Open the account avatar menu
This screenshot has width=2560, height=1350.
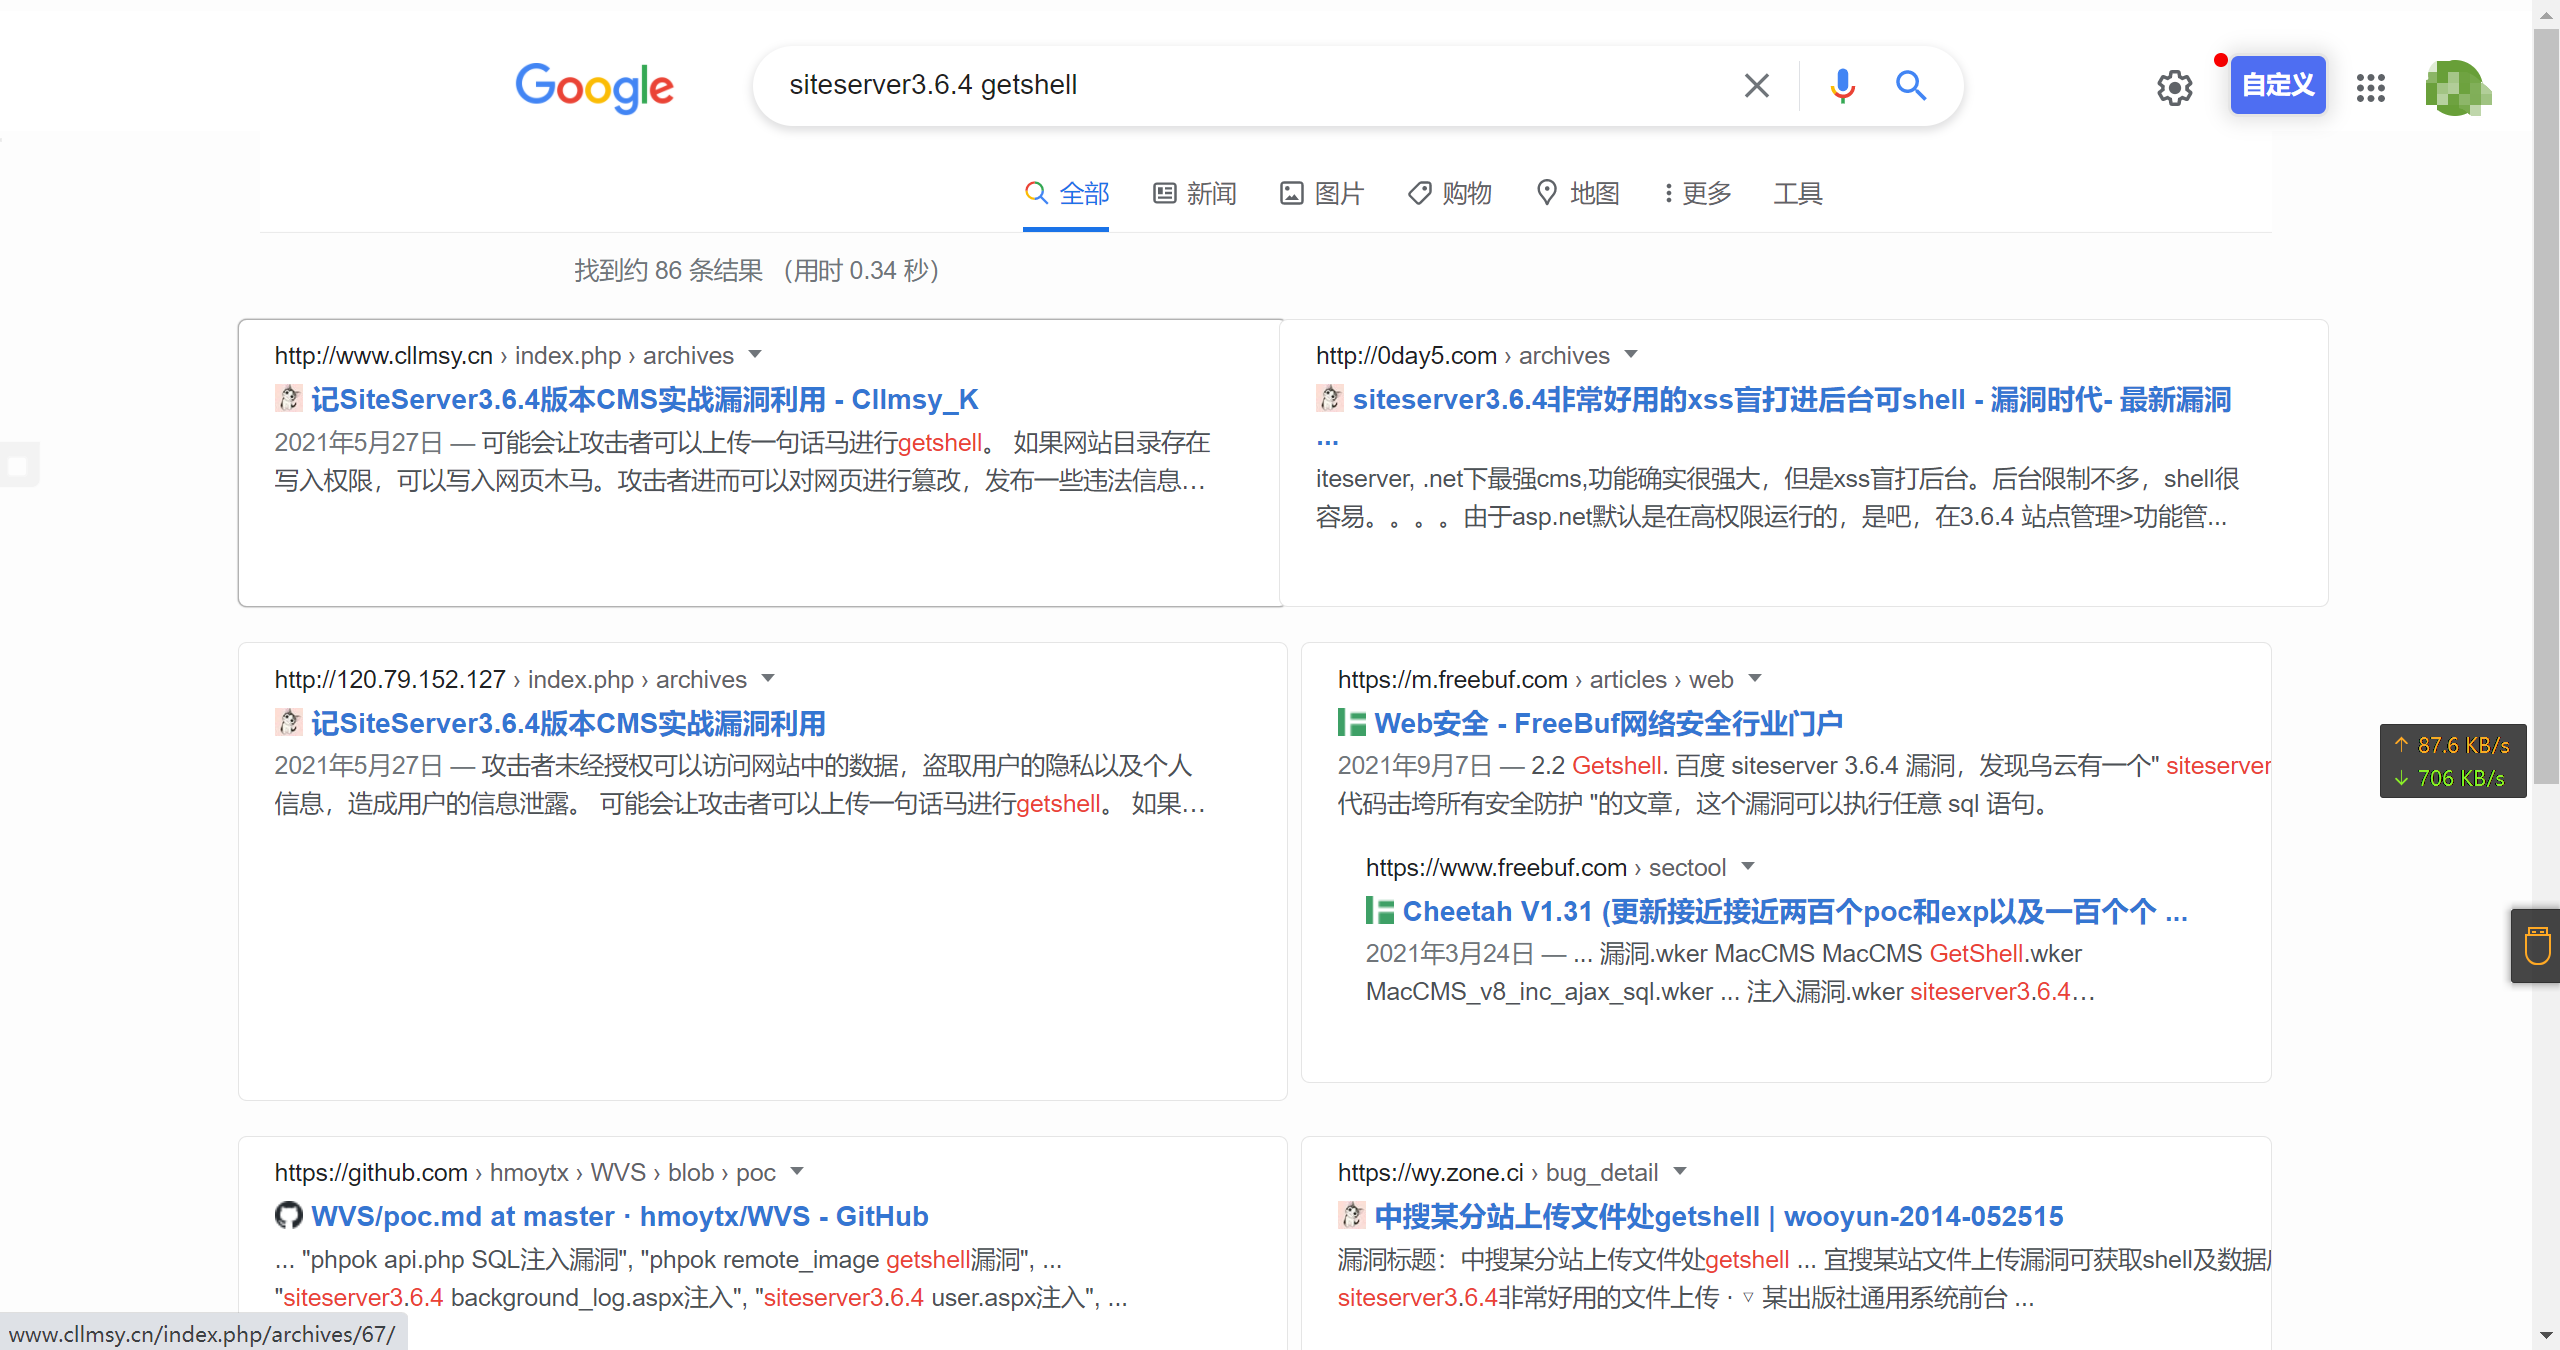(2457, 88)
